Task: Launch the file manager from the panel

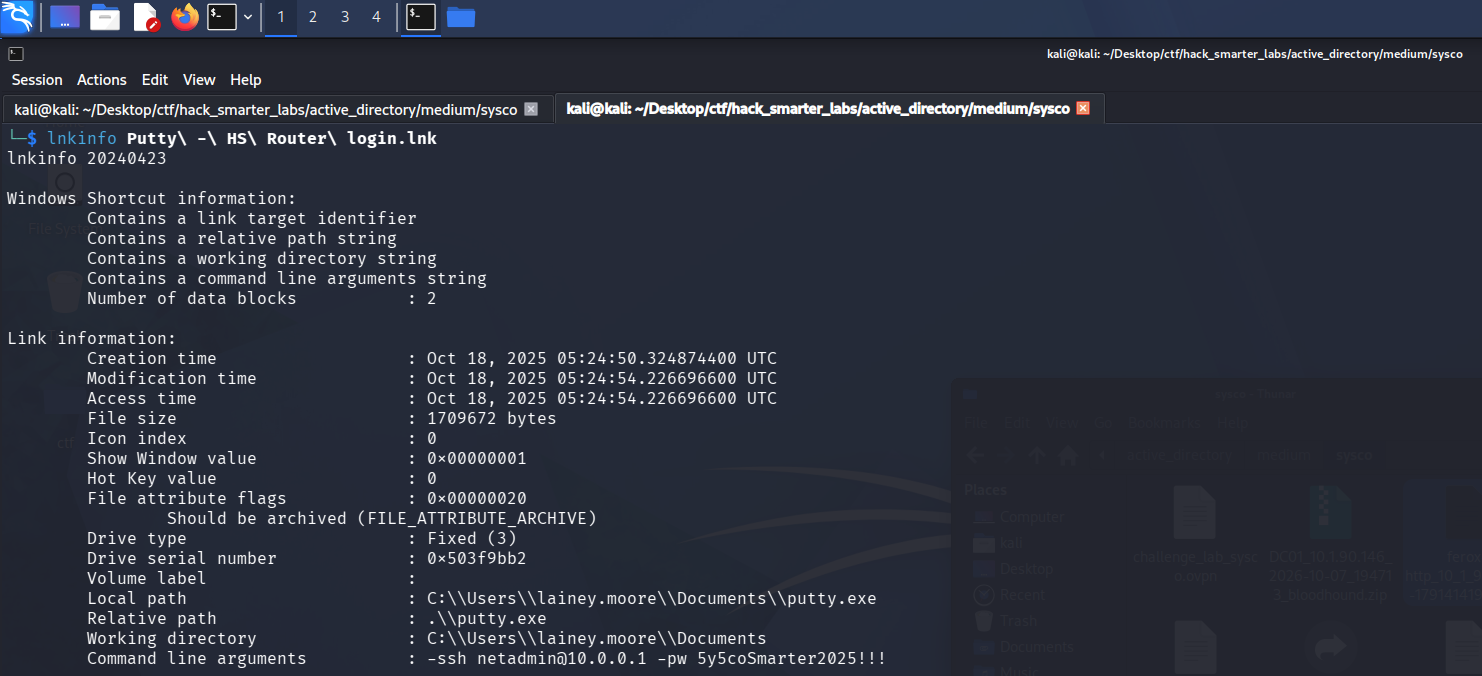Action: pos(105,17)
